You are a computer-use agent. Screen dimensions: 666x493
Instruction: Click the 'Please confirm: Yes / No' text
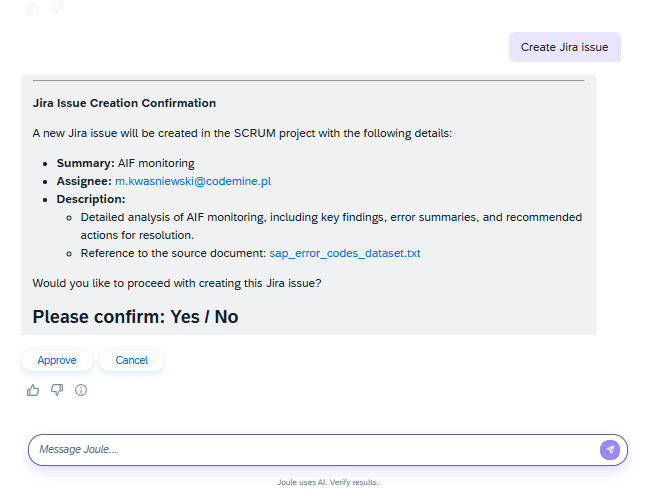pos(135,317)
